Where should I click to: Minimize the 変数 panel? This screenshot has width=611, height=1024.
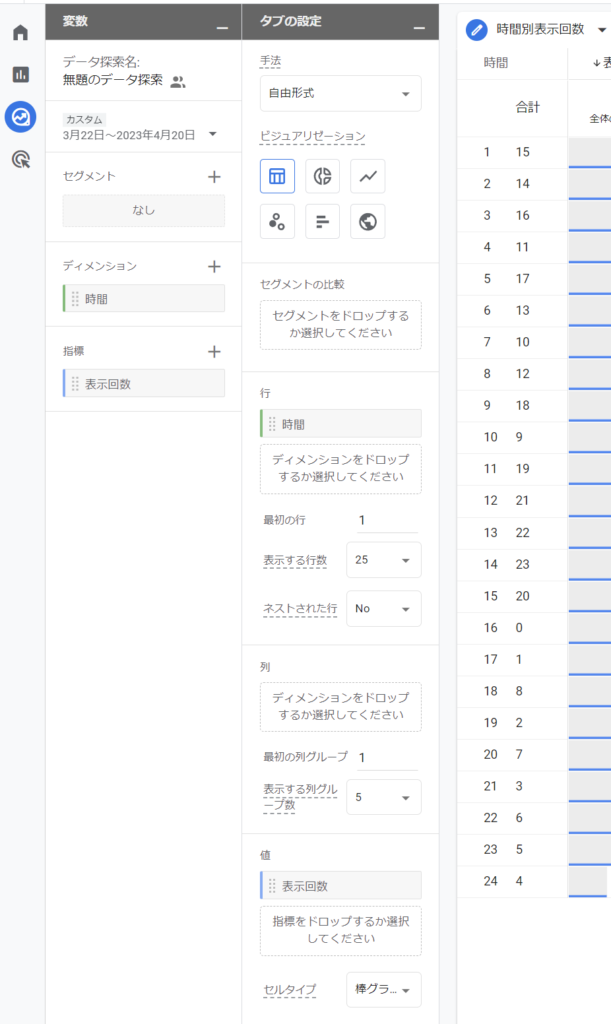221,22
